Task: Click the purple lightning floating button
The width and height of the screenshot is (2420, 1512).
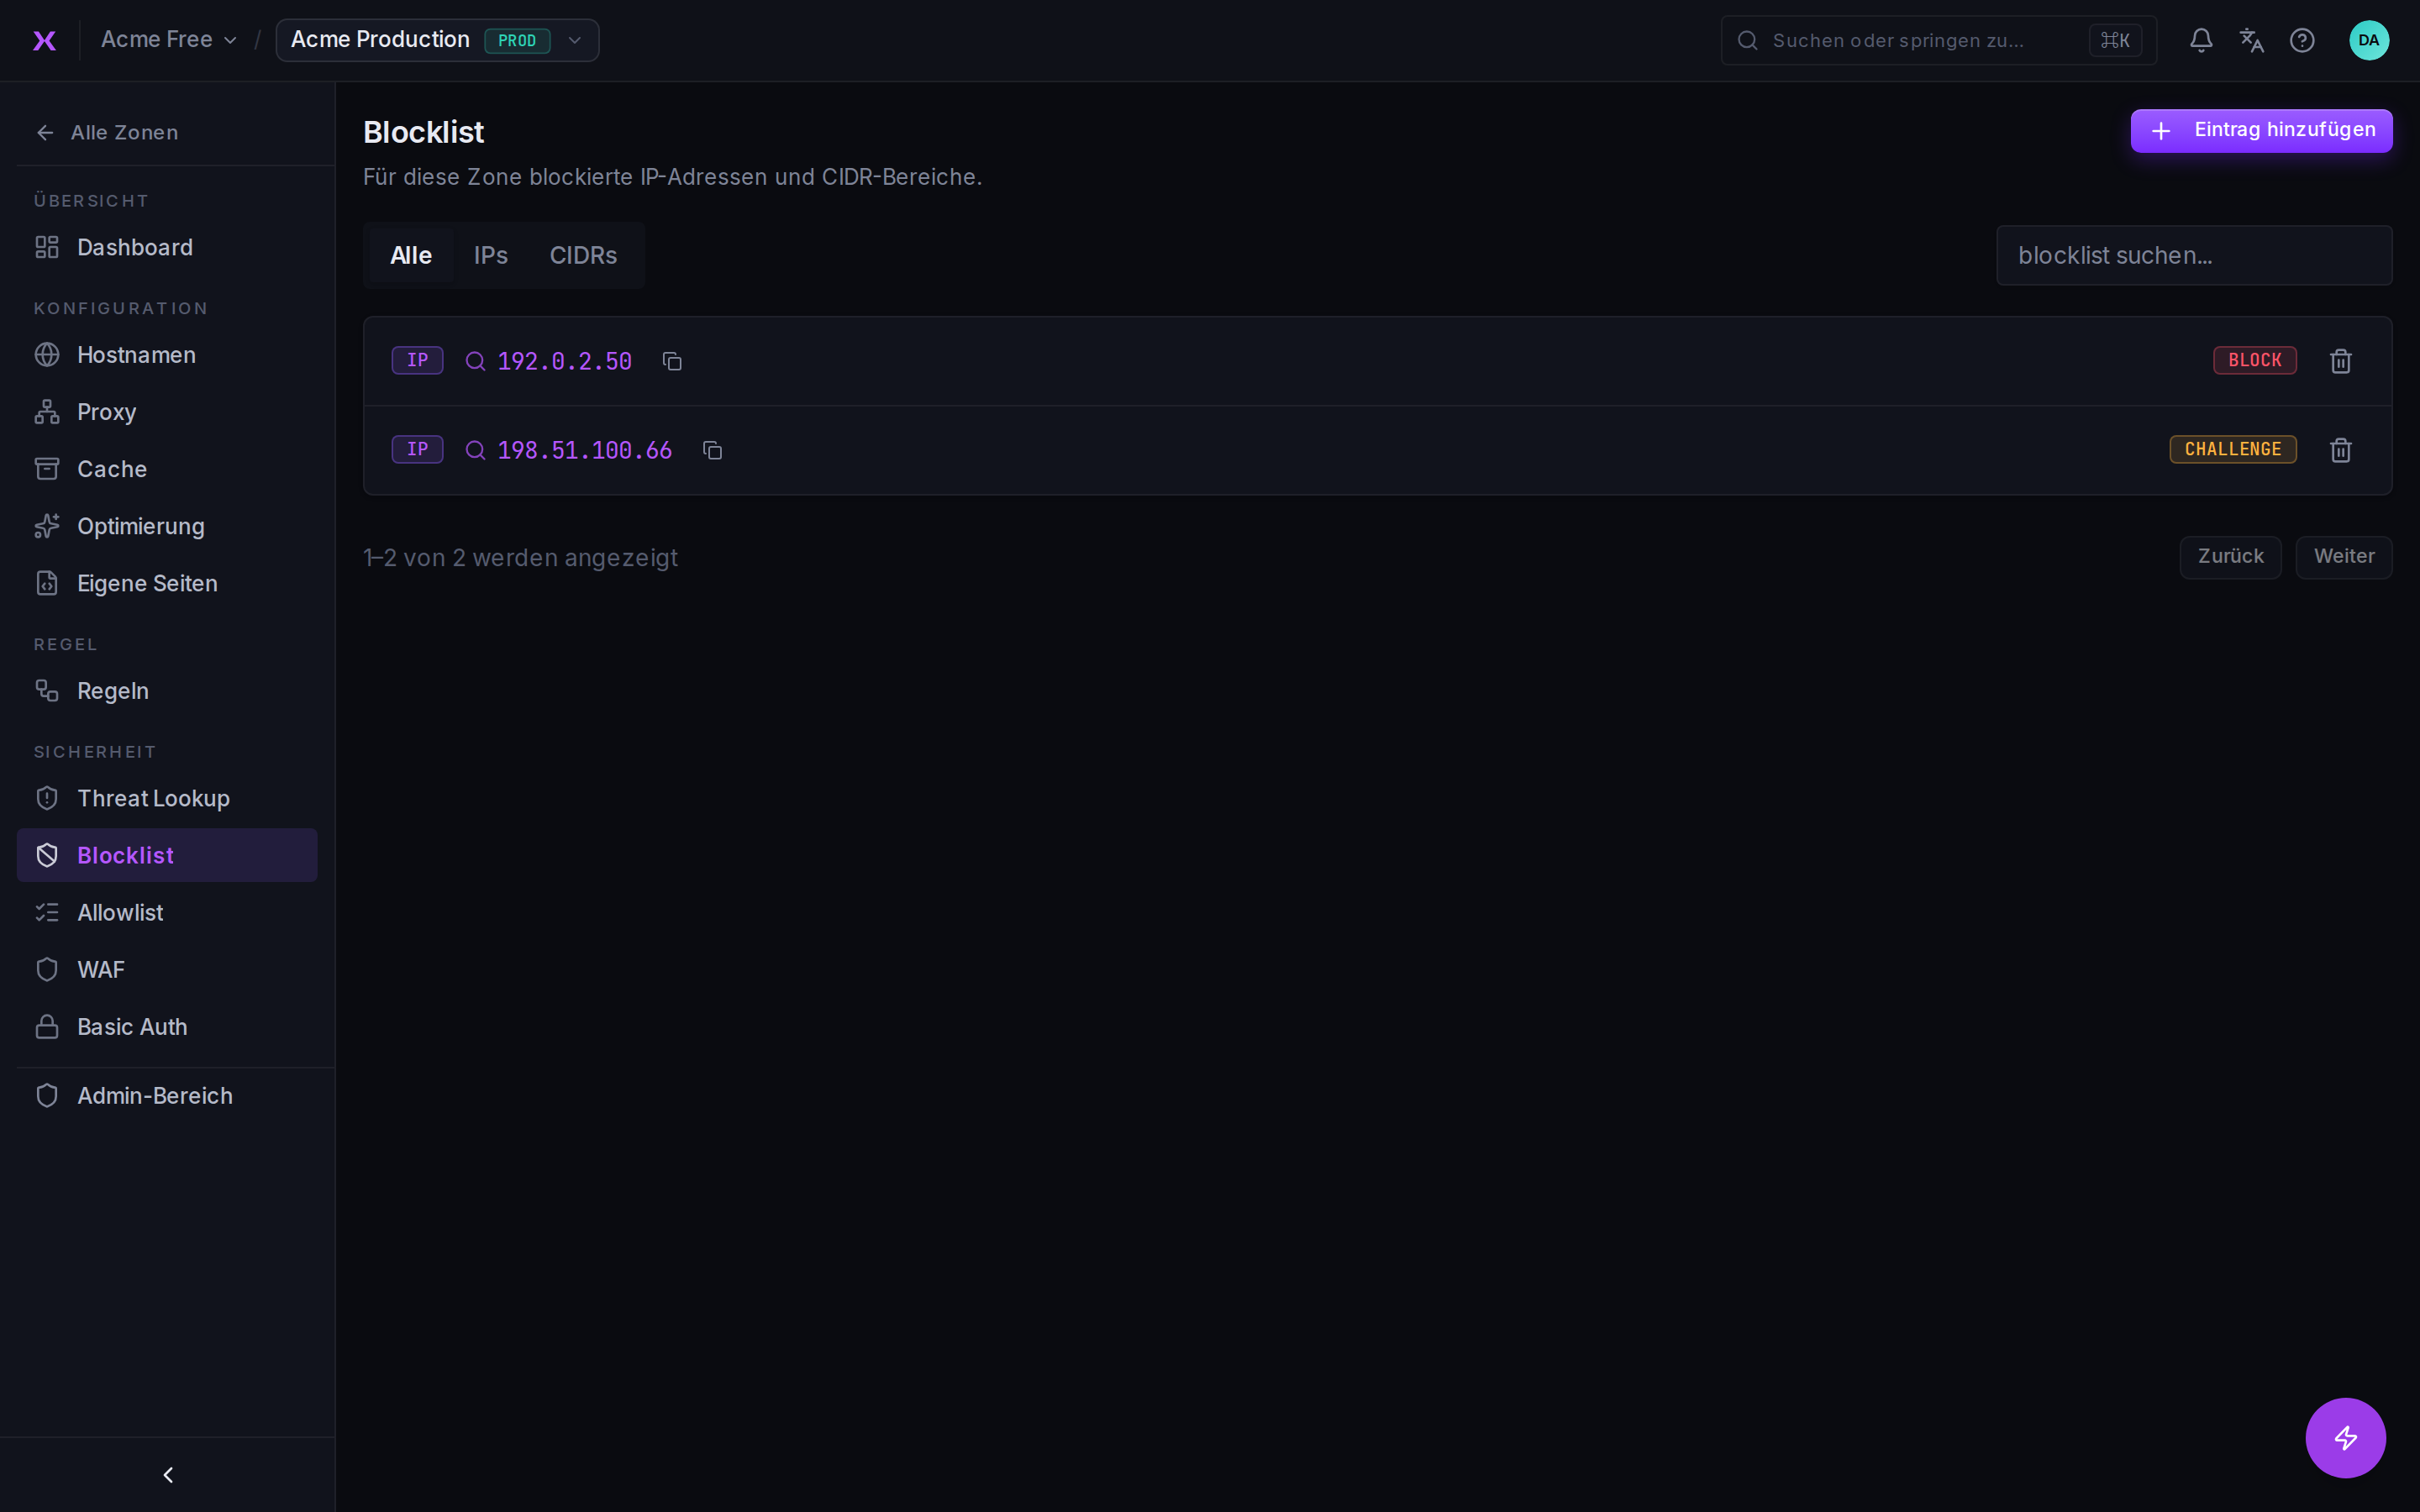Action: [x=2345, y=1437]
